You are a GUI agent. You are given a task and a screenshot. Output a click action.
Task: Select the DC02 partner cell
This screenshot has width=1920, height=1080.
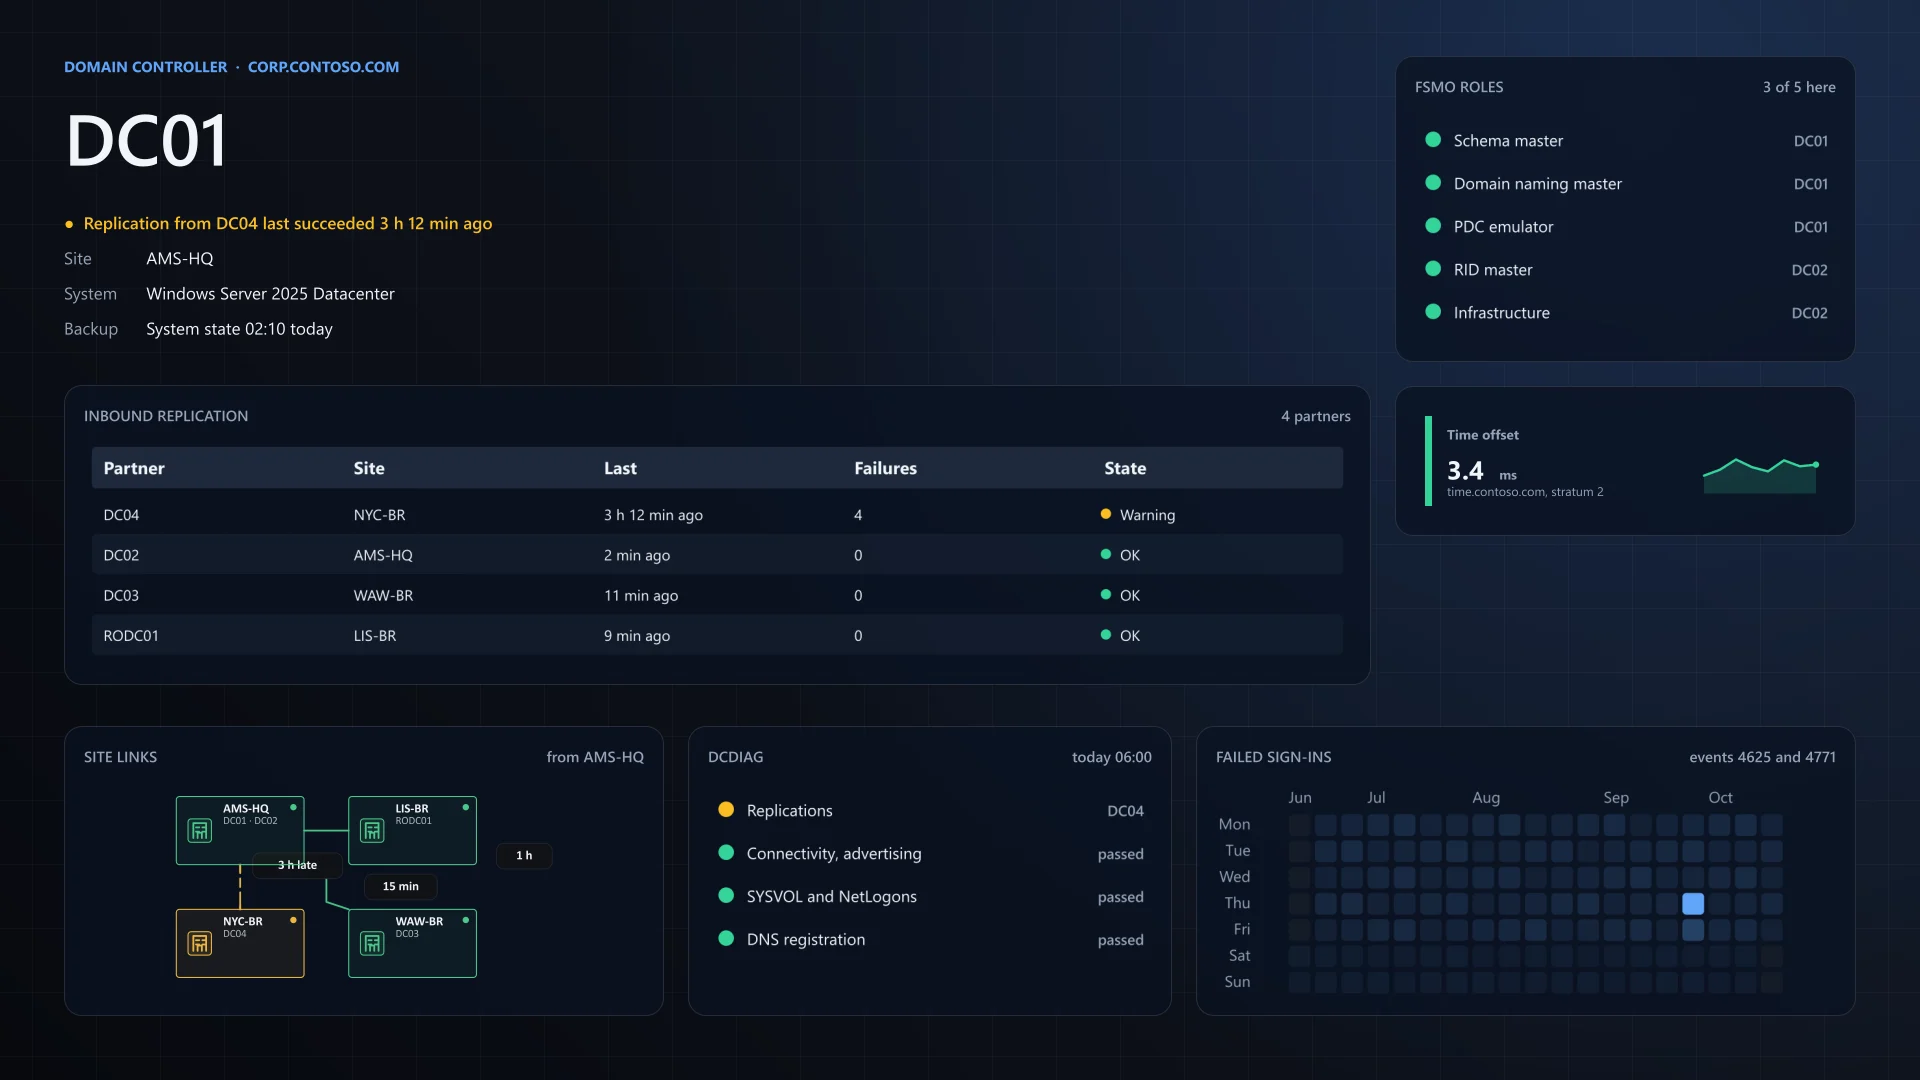(121, 555)
